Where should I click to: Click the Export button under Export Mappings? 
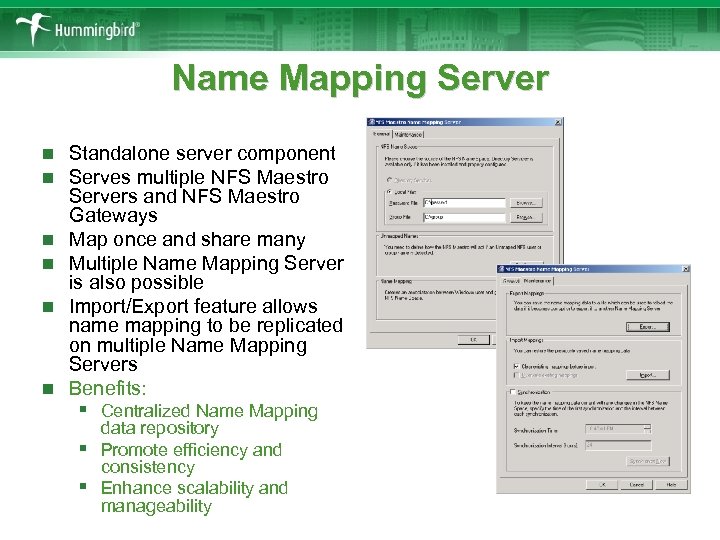coord(648,326)
